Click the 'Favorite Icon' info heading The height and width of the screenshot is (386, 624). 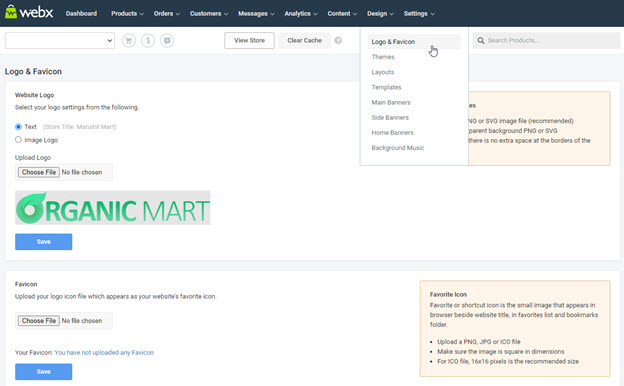click(448, 294)
